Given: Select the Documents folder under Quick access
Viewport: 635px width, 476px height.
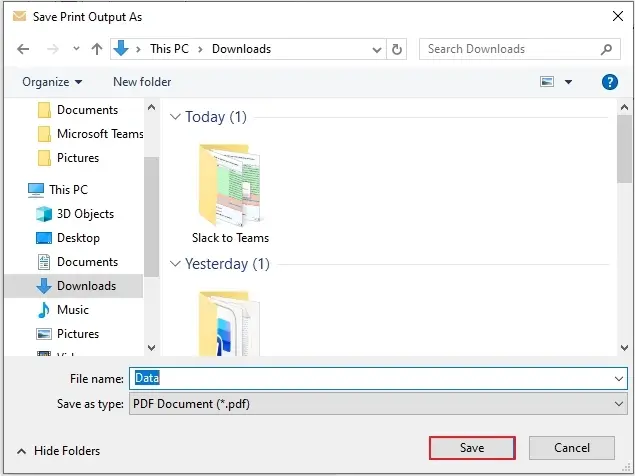Looking at the screenshot, I should click(78, 110).
